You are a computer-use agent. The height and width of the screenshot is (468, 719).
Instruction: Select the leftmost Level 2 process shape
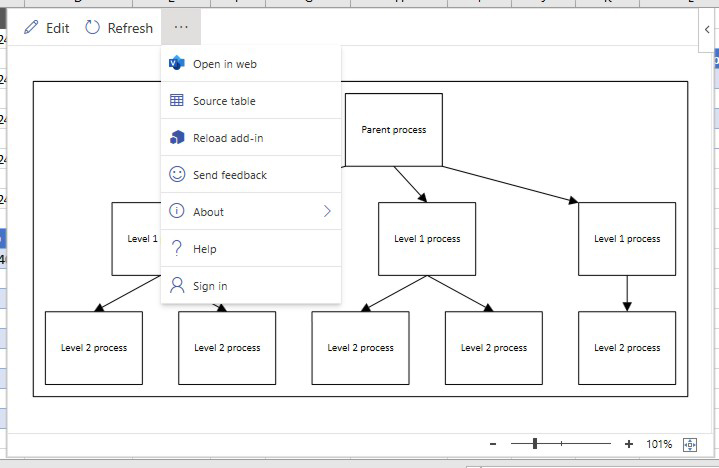tap(94, 348)
